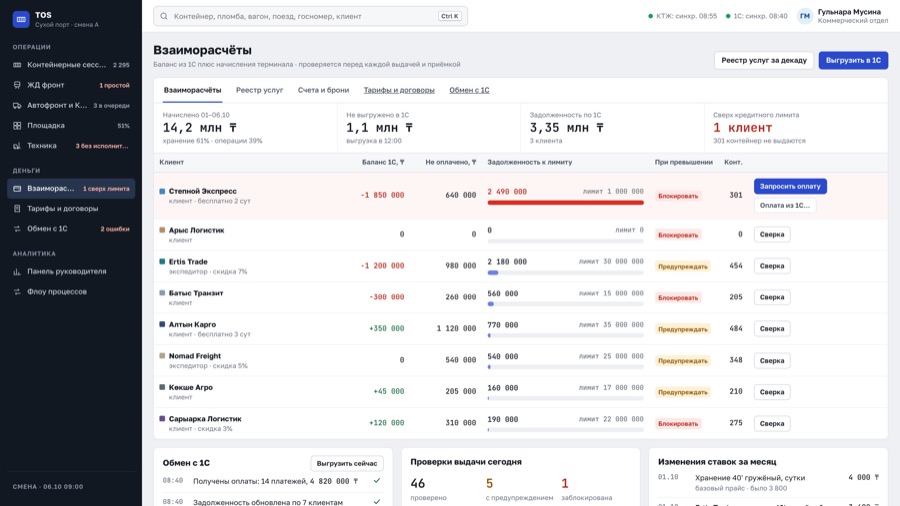The image size is (900, 506).
Task: Open Обмен с 1С sidebar icon
Action: 17,228
